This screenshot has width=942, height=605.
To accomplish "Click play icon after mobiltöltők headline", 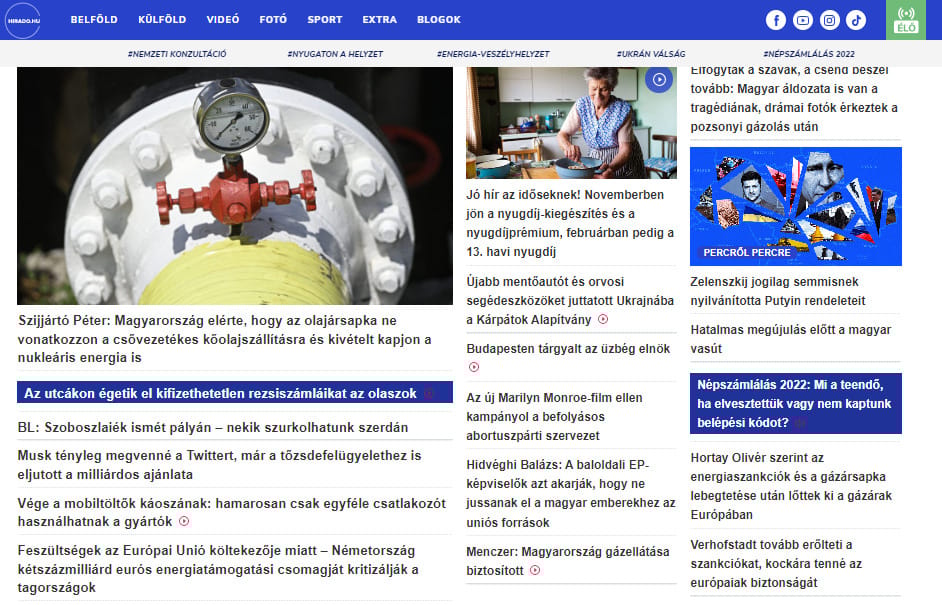I will tap(184, 521).
